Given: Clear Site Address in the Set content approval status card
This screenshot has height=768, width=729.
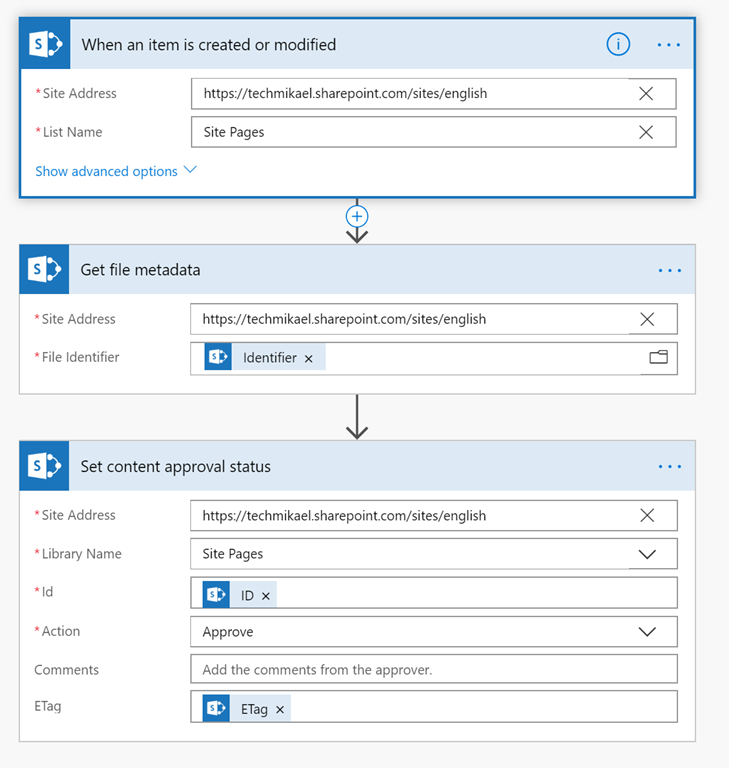Looking at the screenshot, I should click(x=647, y=515).
